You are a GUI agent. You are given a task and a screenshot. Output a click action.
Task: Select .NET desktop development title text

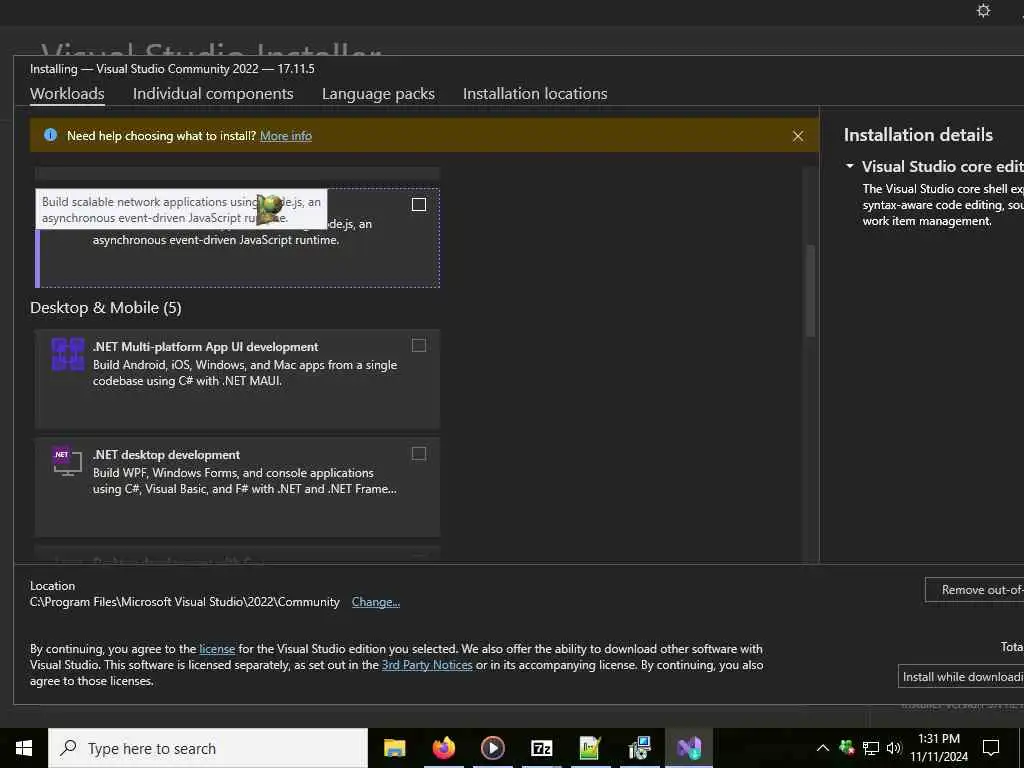pyautogui.click(x=166, y=455)
